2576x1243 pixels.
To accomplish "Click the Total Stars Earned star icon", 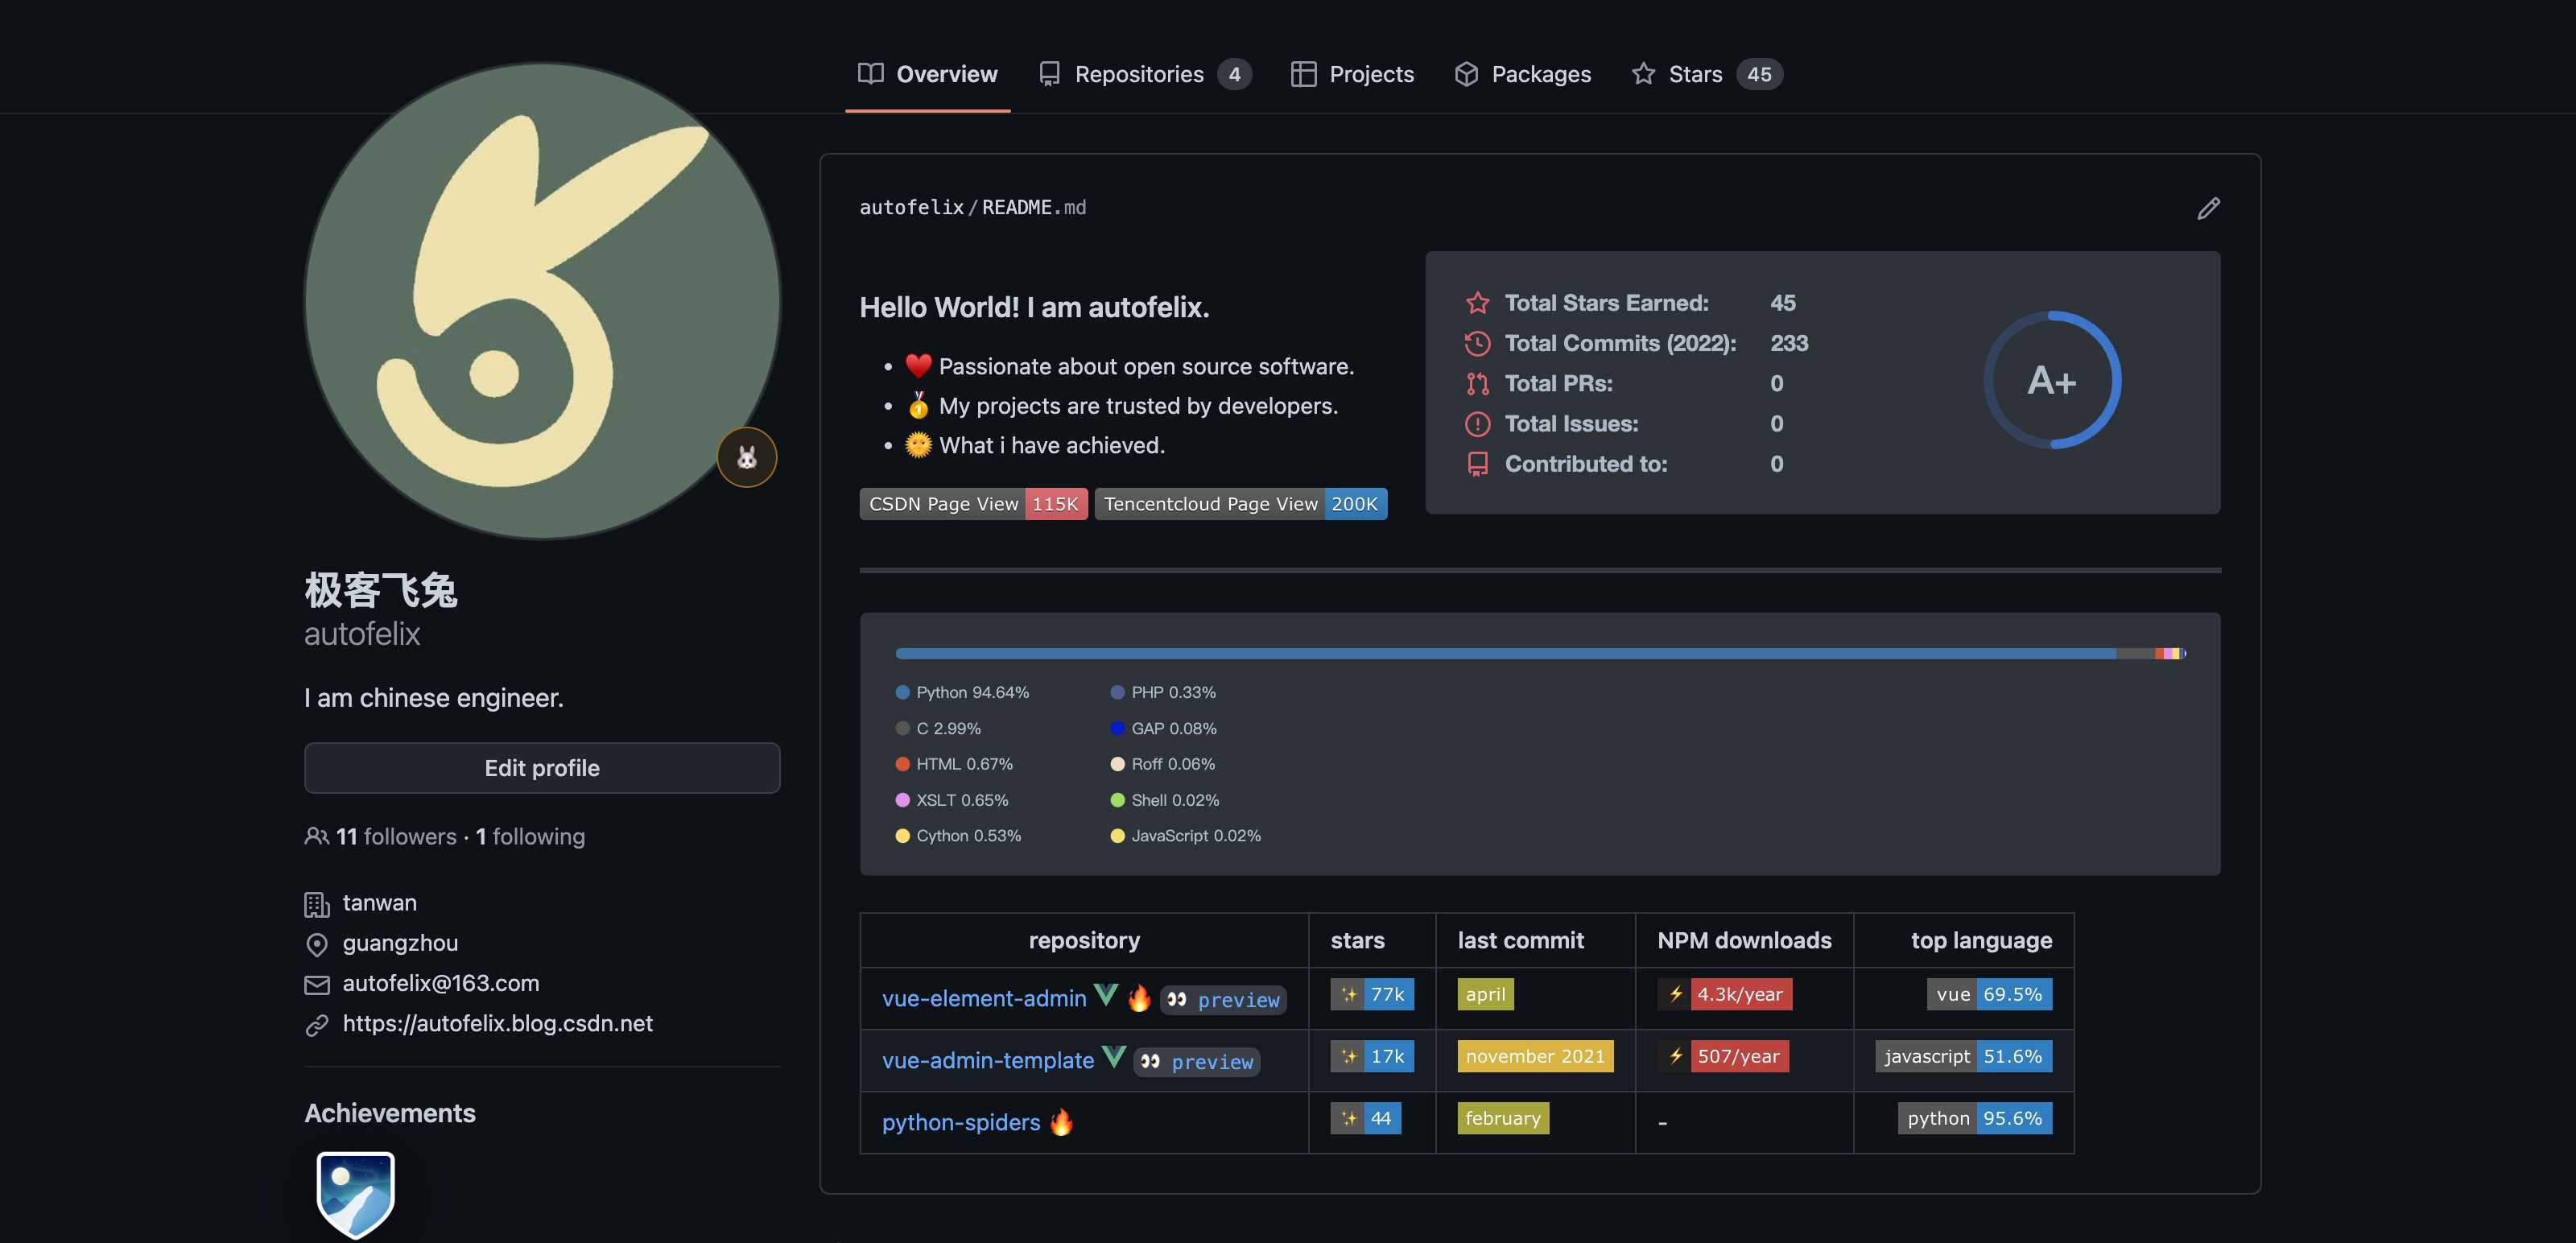I will [1477, 303].
